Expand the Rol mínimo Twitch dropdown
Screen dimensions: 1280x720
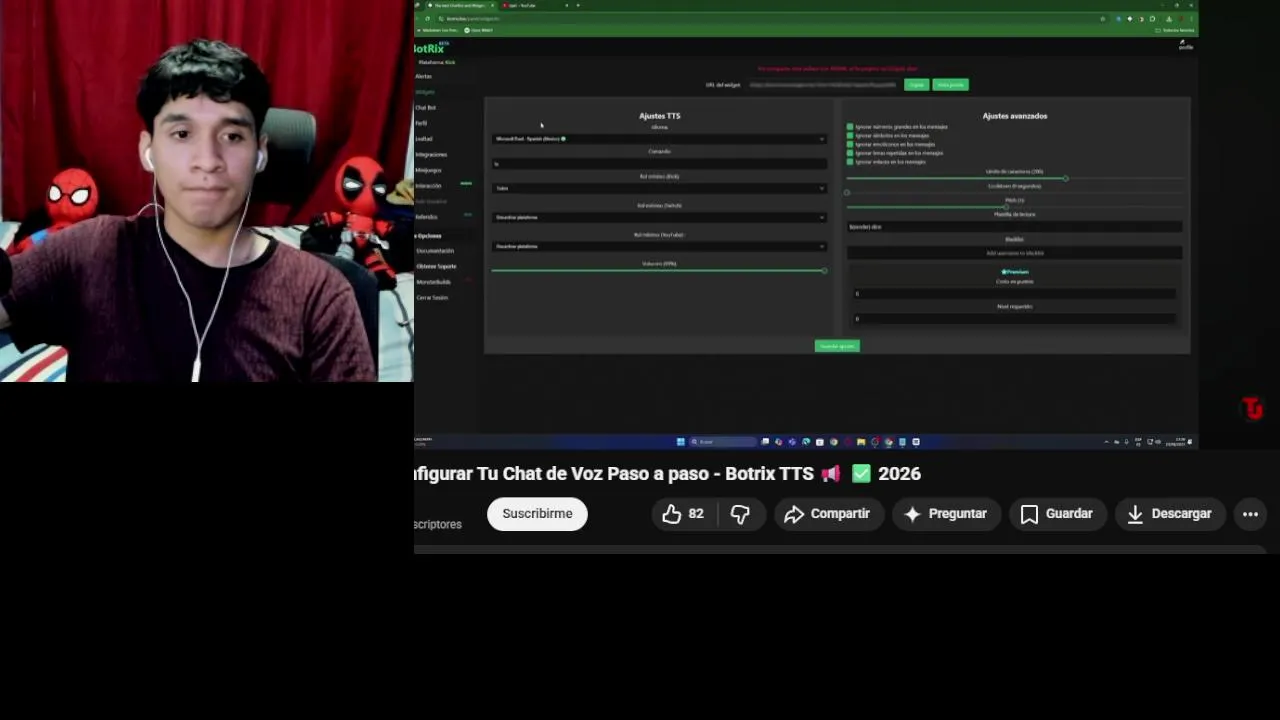click(x=659, y=217)
